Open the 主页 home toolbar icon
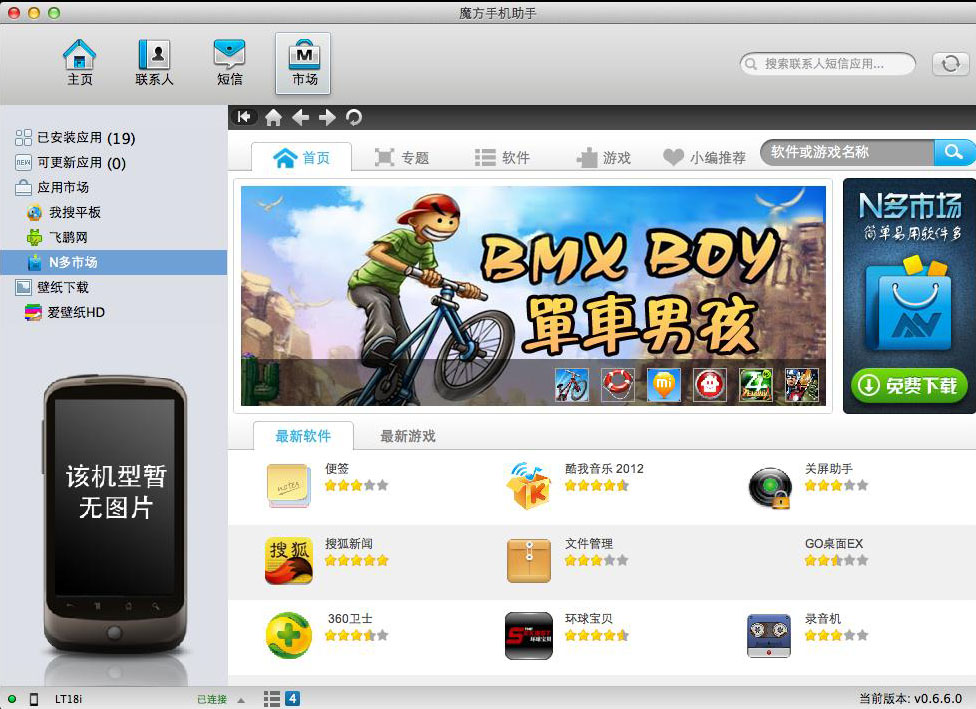The height and width of the screenshot is (709, 976). [x=80, y=62]
